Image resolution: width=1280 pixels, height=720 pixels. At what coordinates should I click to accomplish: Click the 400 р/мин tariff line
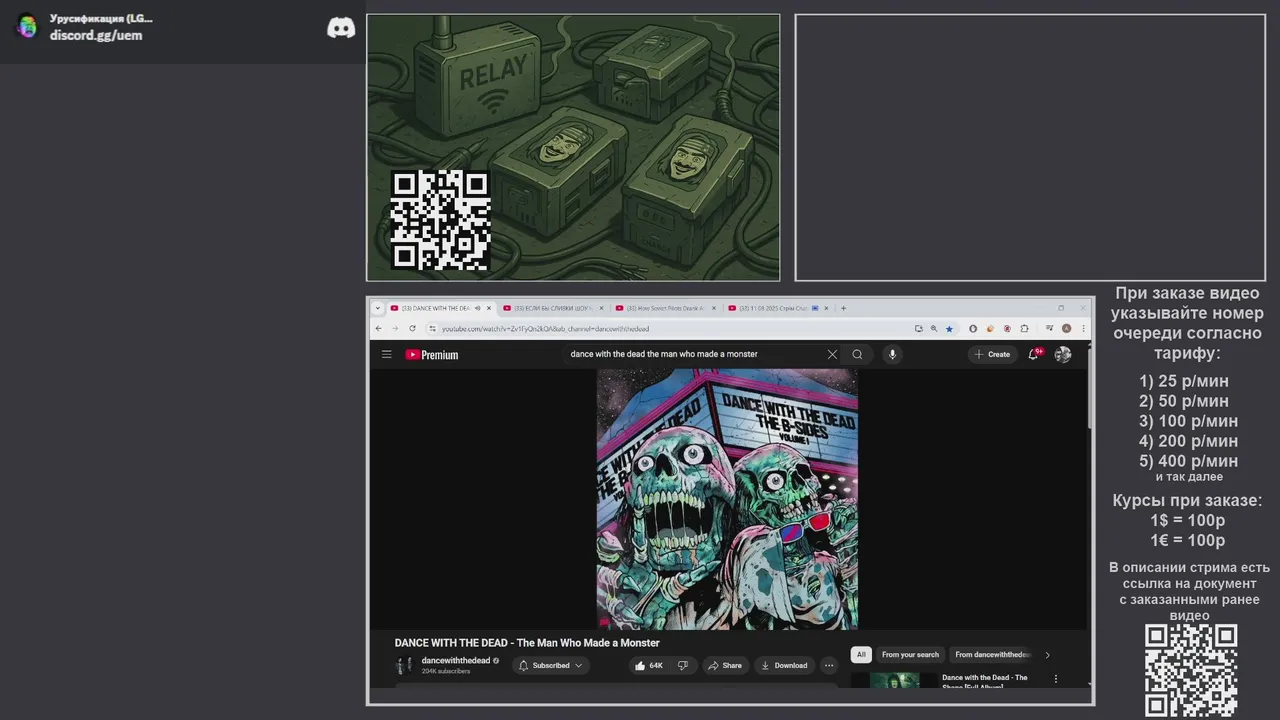click(1188, 461)
